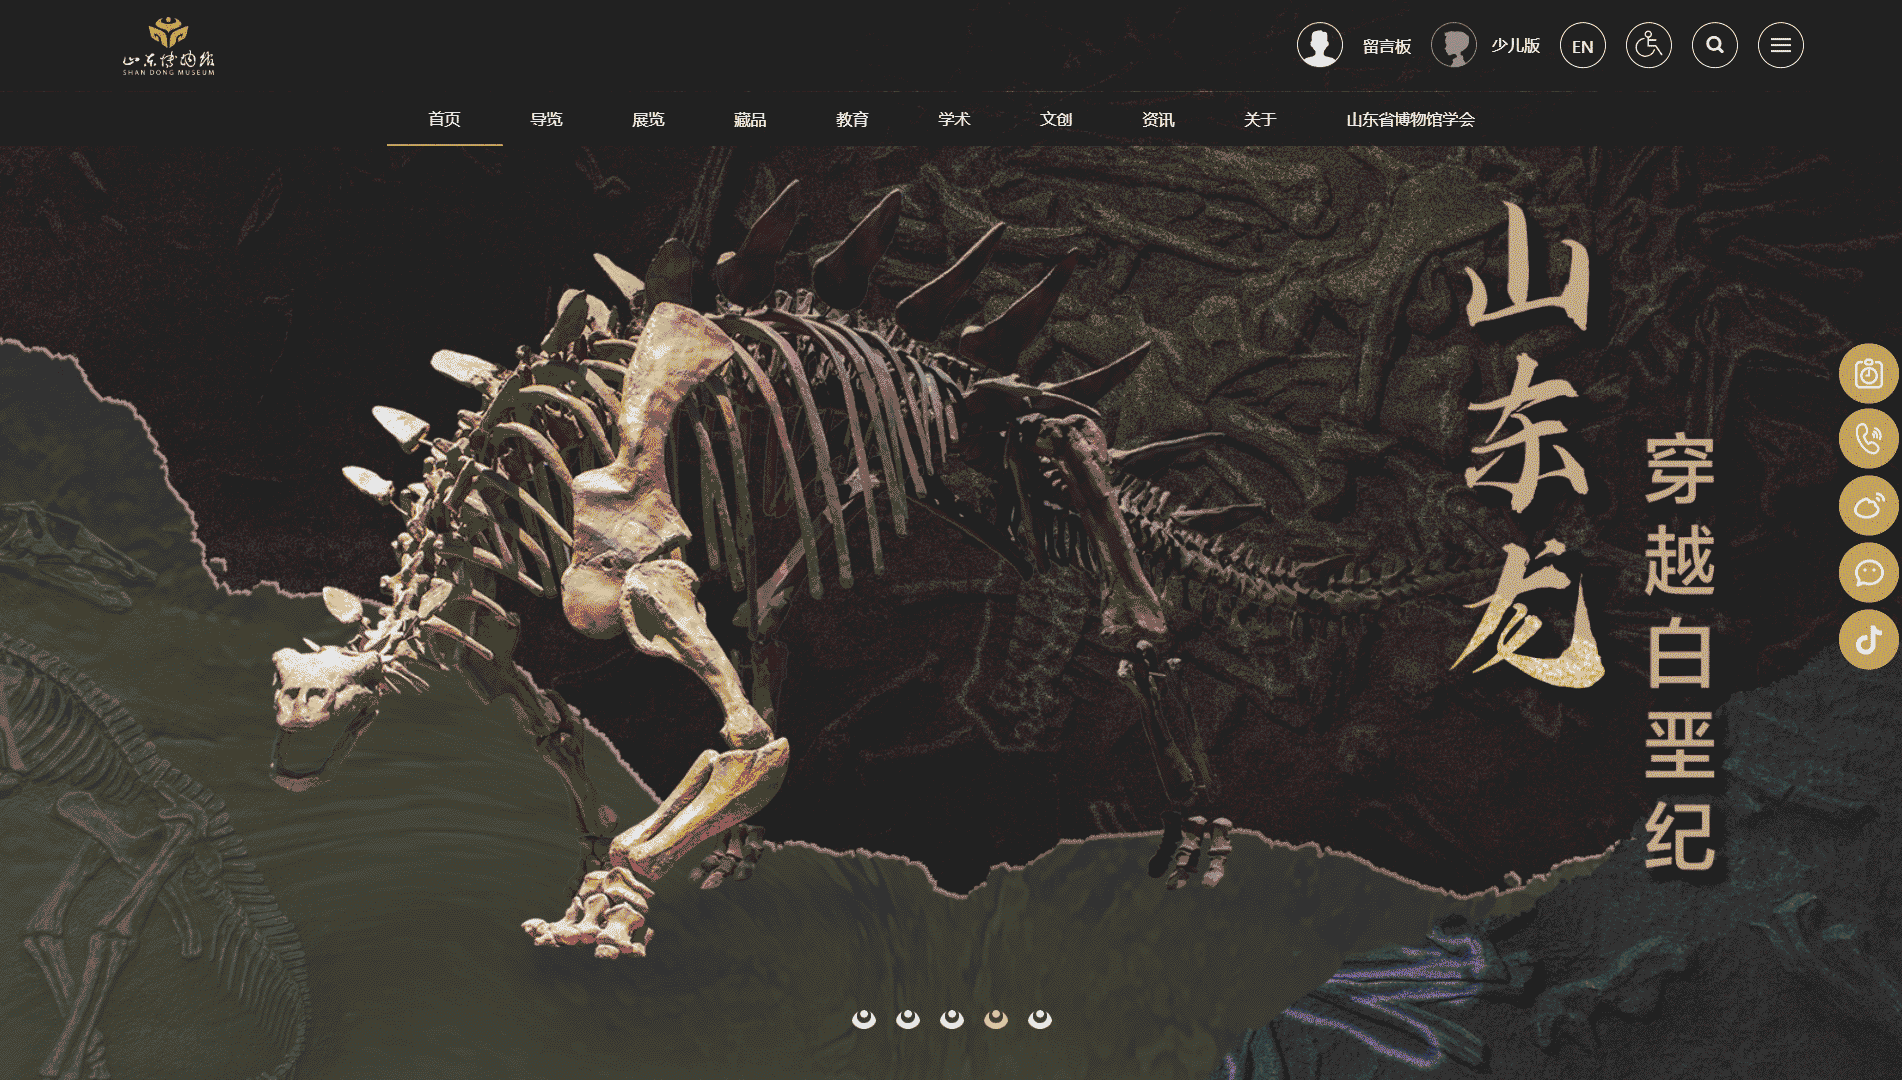Open the TikTok (Douyin) sidebar icon
Screen dimensions: 1902x1080
pos(1869,640)
